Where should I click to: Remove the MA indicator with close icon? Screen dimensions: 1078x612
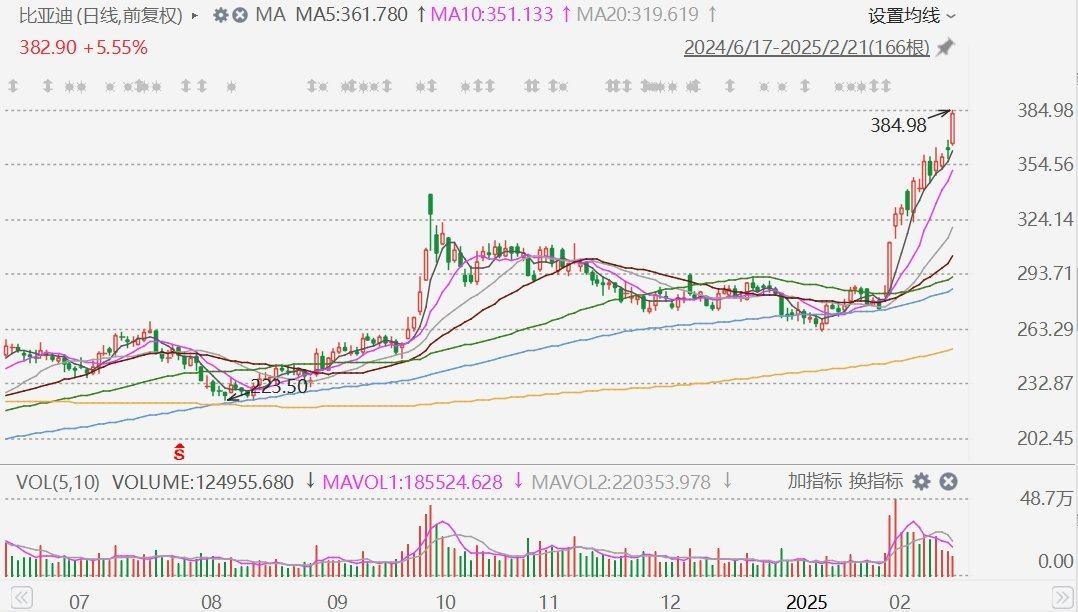pyautogui.click(x=240, y=15)
